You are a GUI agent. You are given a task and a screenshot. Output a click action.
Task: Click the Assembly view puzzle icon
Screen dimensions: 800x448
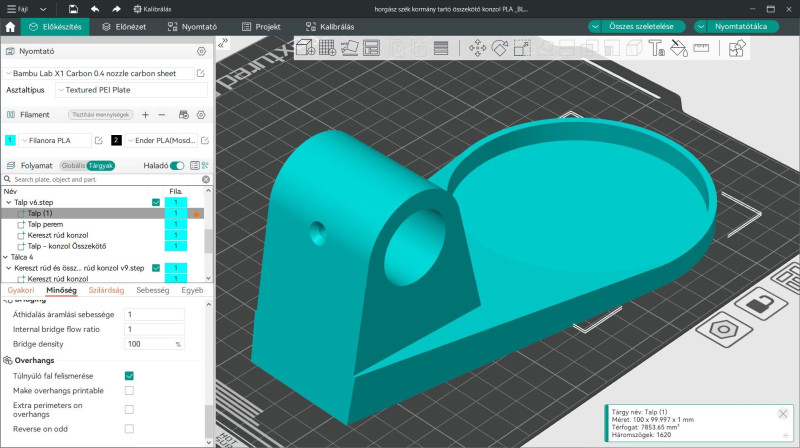click(x=737, y=48)
